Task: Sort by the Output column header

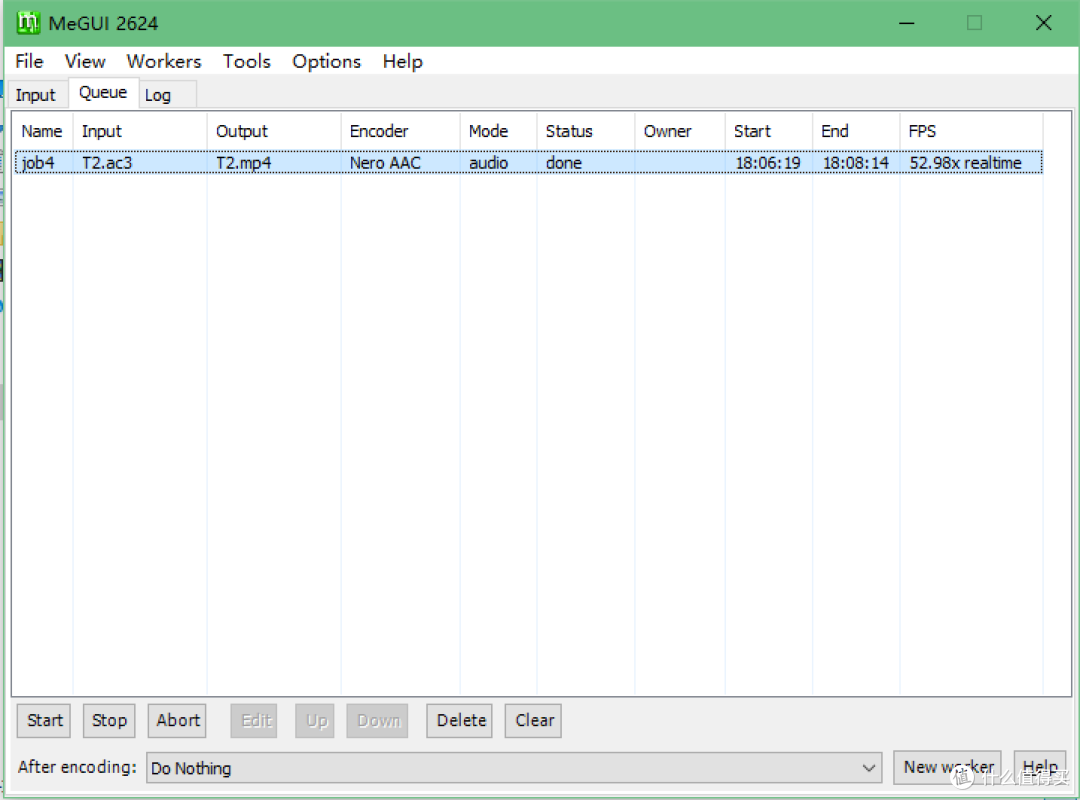Action: pos(274,131)
